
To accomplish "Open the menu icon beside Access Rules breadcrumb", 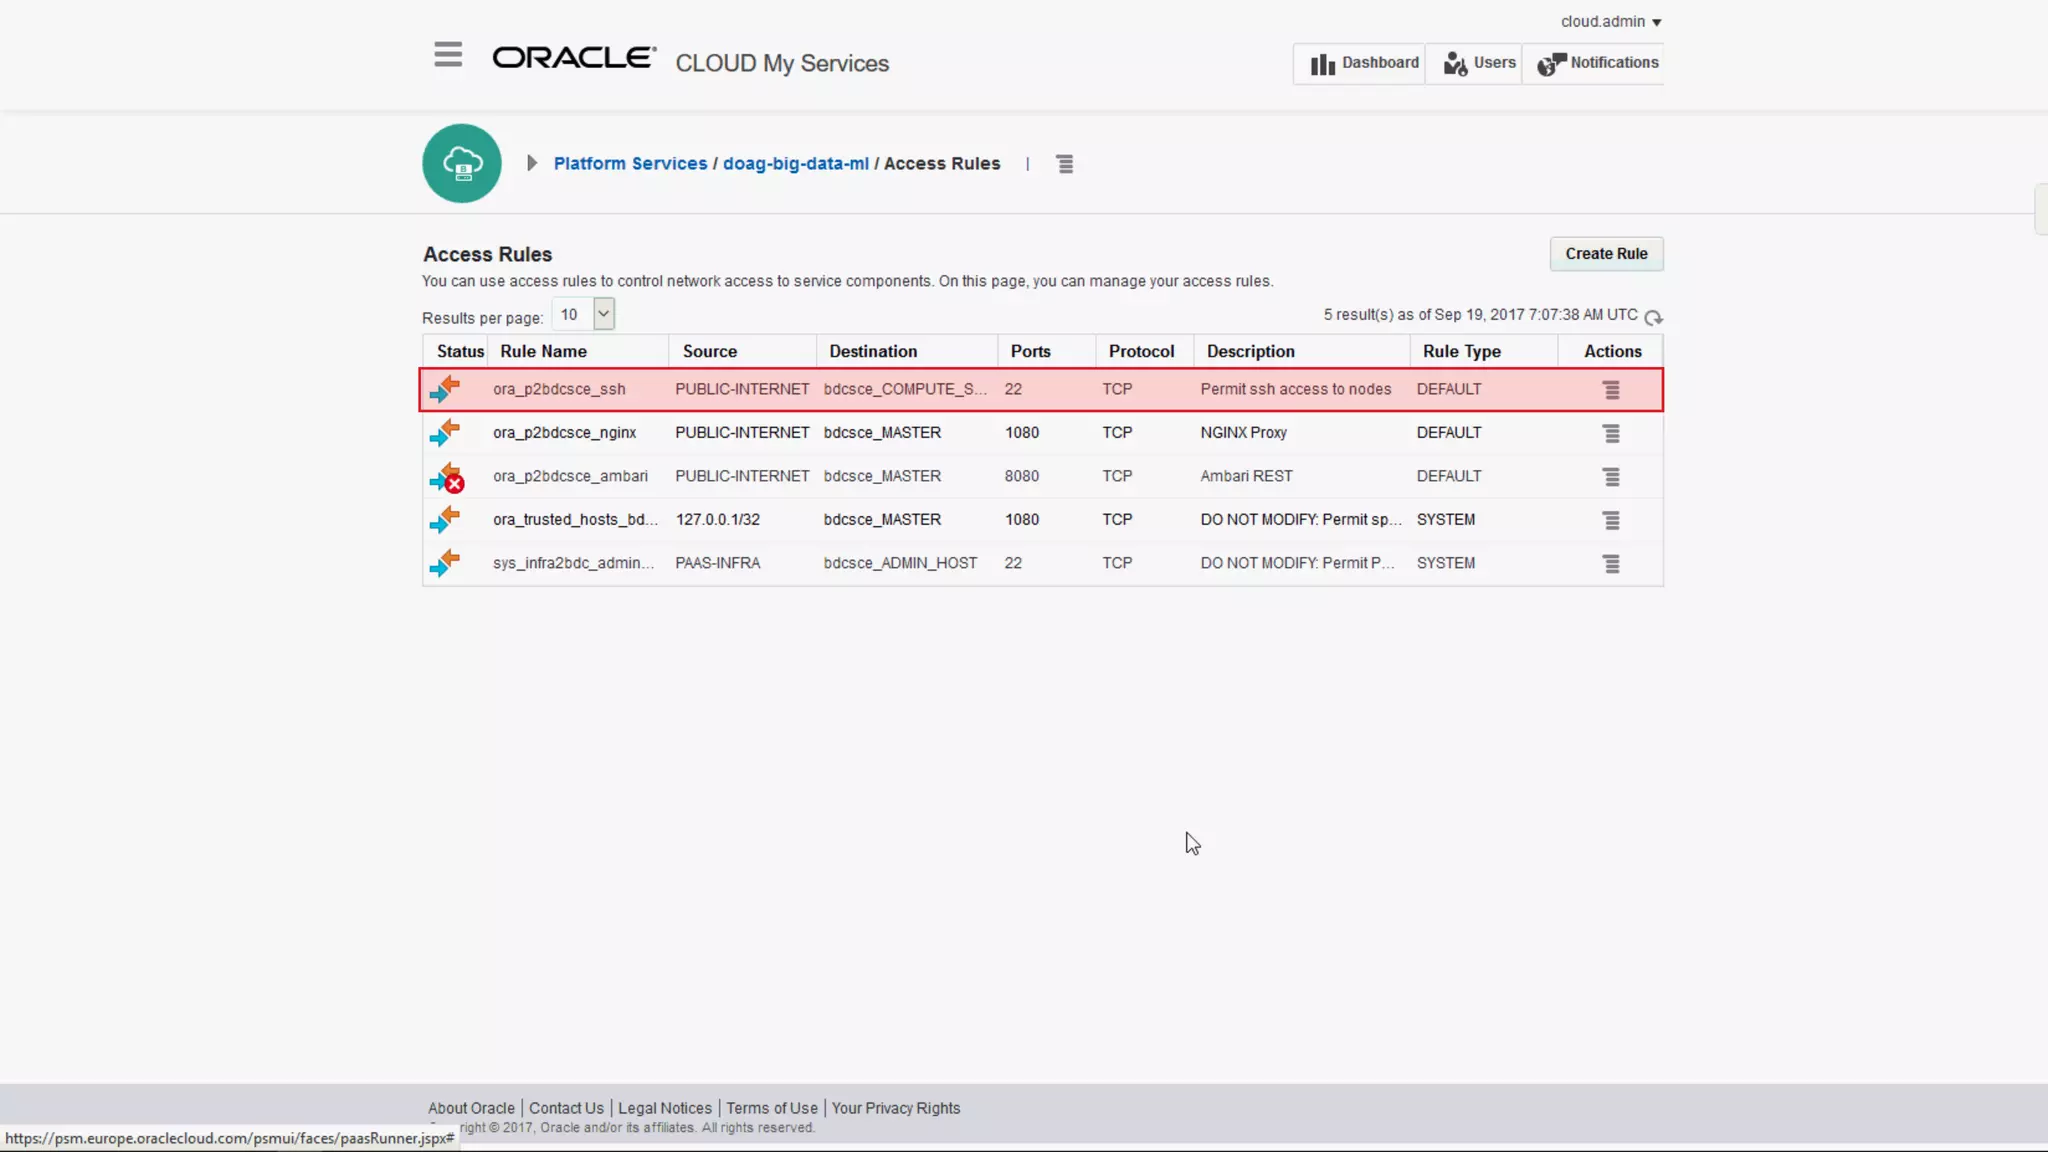I will [x=1064, y=164].
